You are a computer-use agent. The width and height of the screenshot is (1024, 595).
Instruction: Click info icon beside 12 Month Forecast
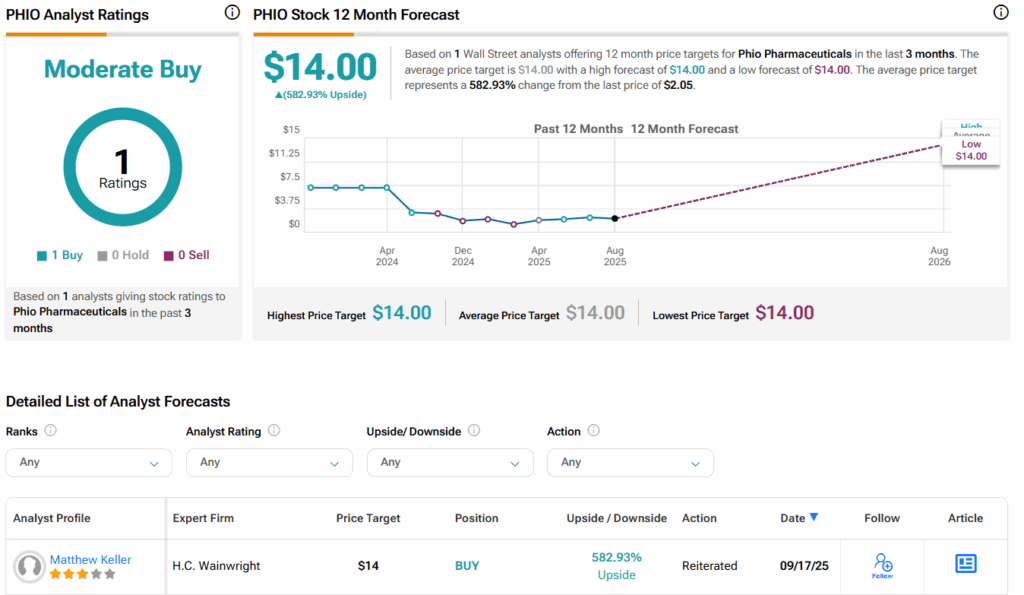1001,13
